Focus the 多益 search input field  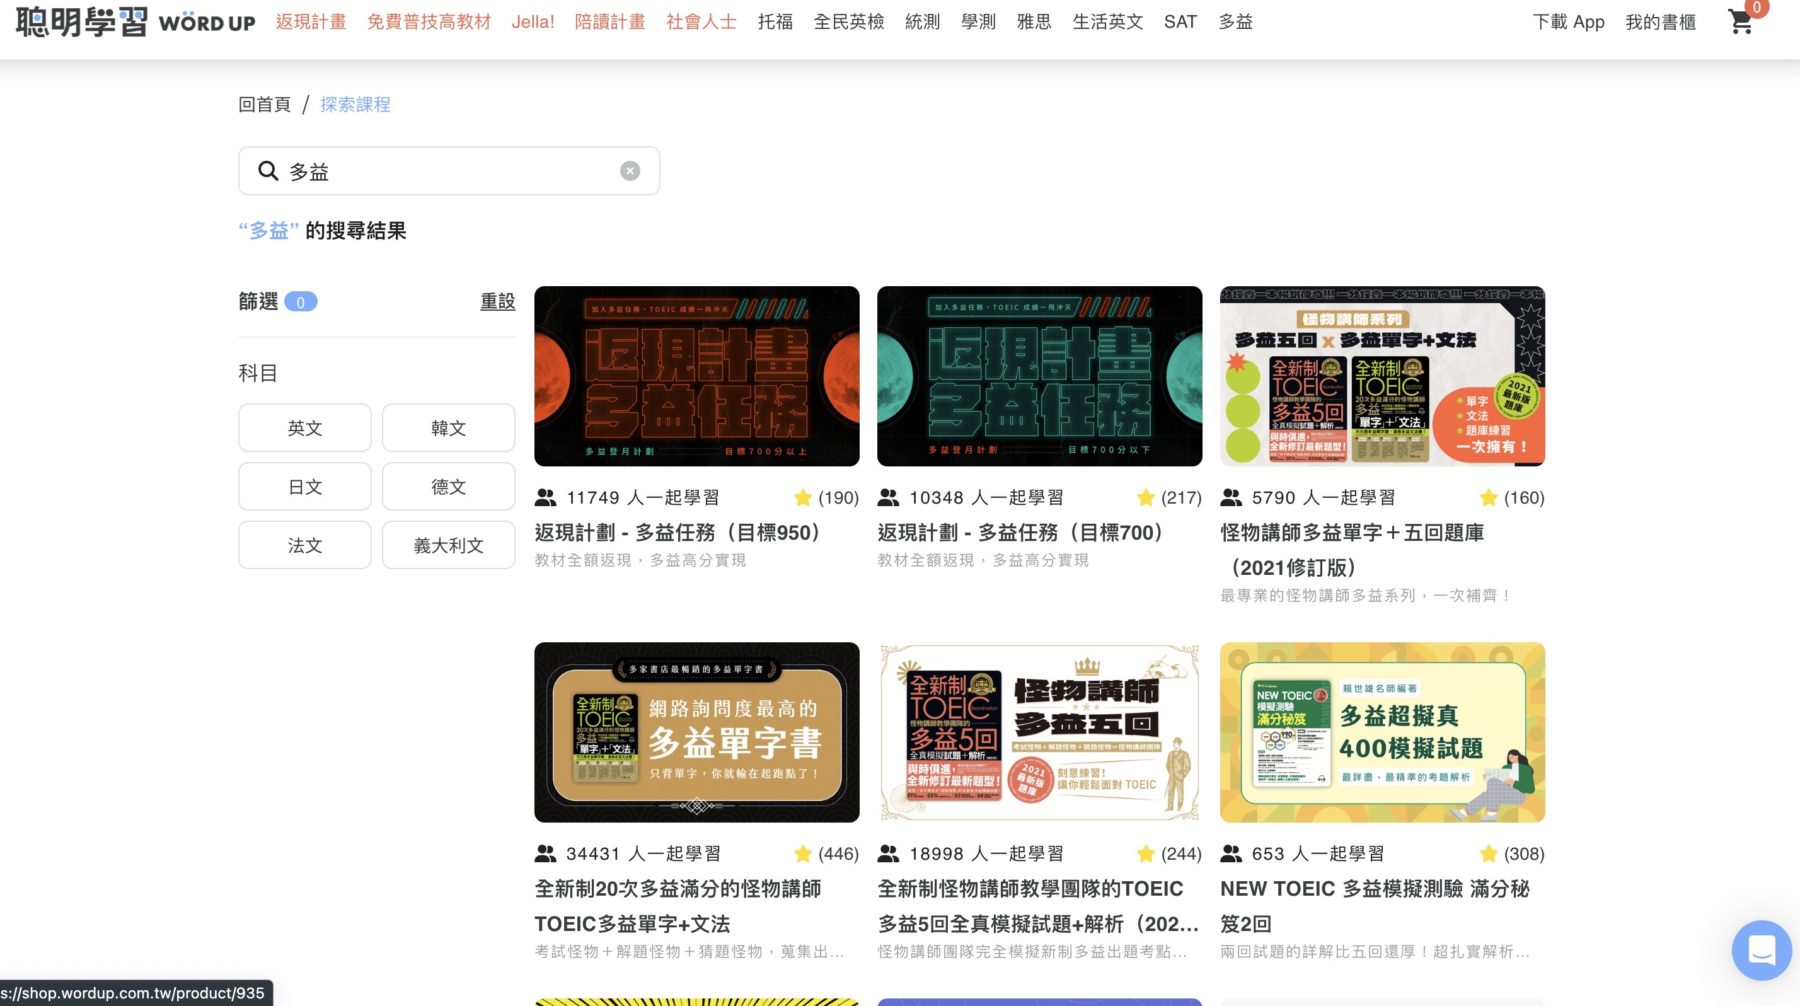tap(449, 171)
